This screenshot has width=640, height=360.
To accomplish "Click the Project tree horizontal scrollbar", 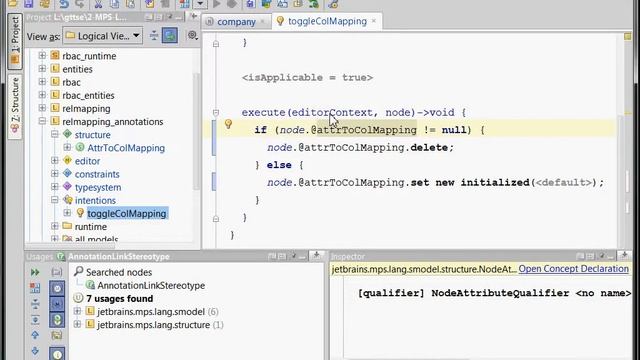I will [x=70, y=245].
